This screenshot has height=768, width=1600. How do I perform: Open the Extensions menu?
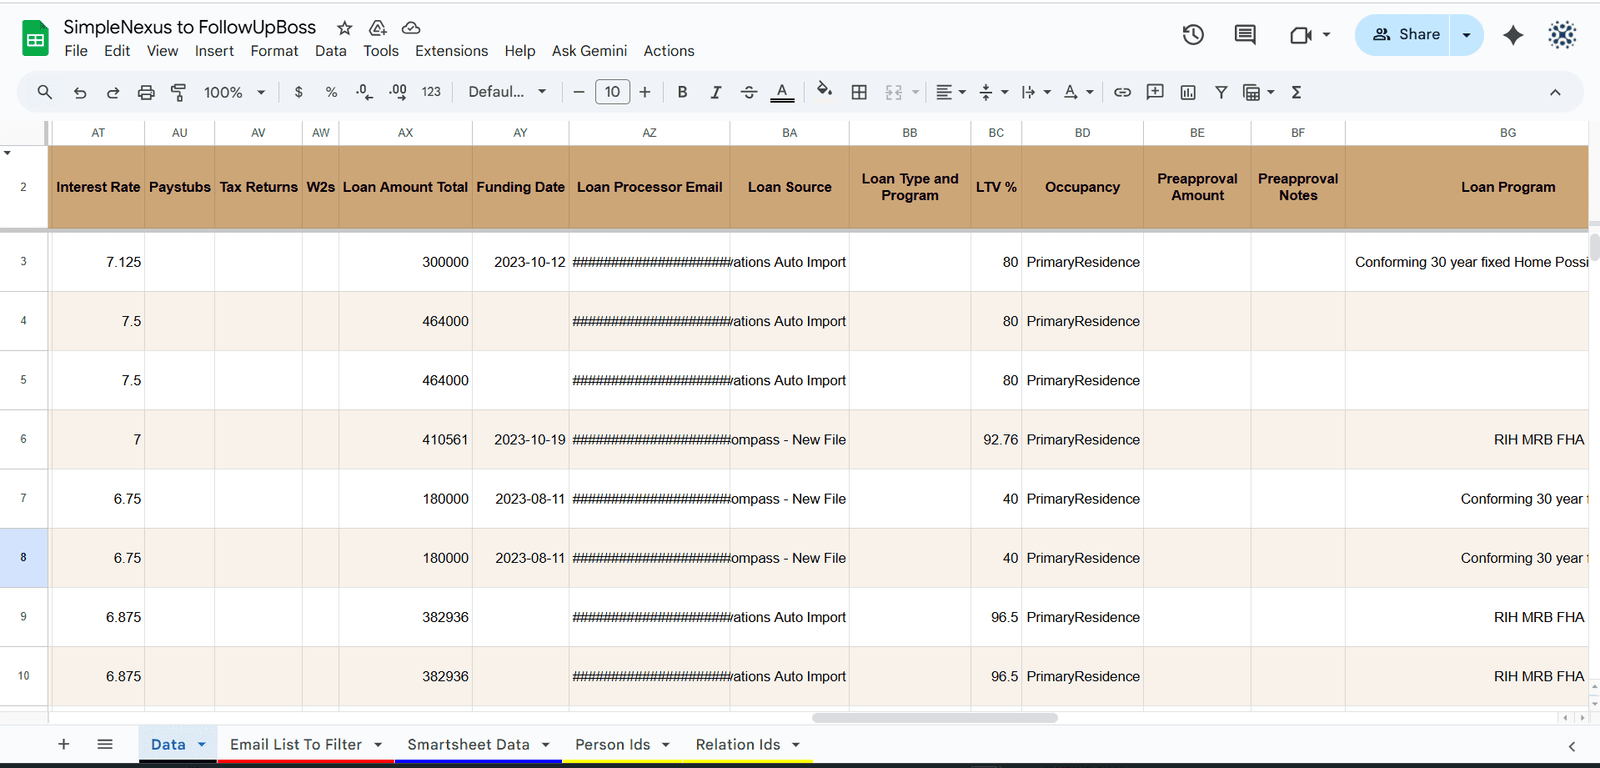click(451, 51)
